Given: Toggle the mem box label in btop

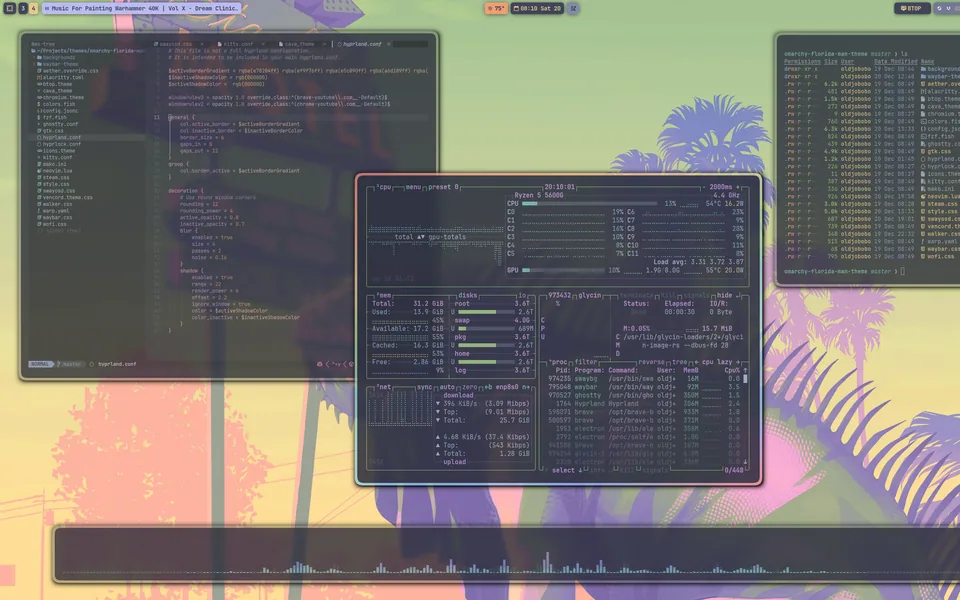Looking at the screenshot, I should 384,296.
